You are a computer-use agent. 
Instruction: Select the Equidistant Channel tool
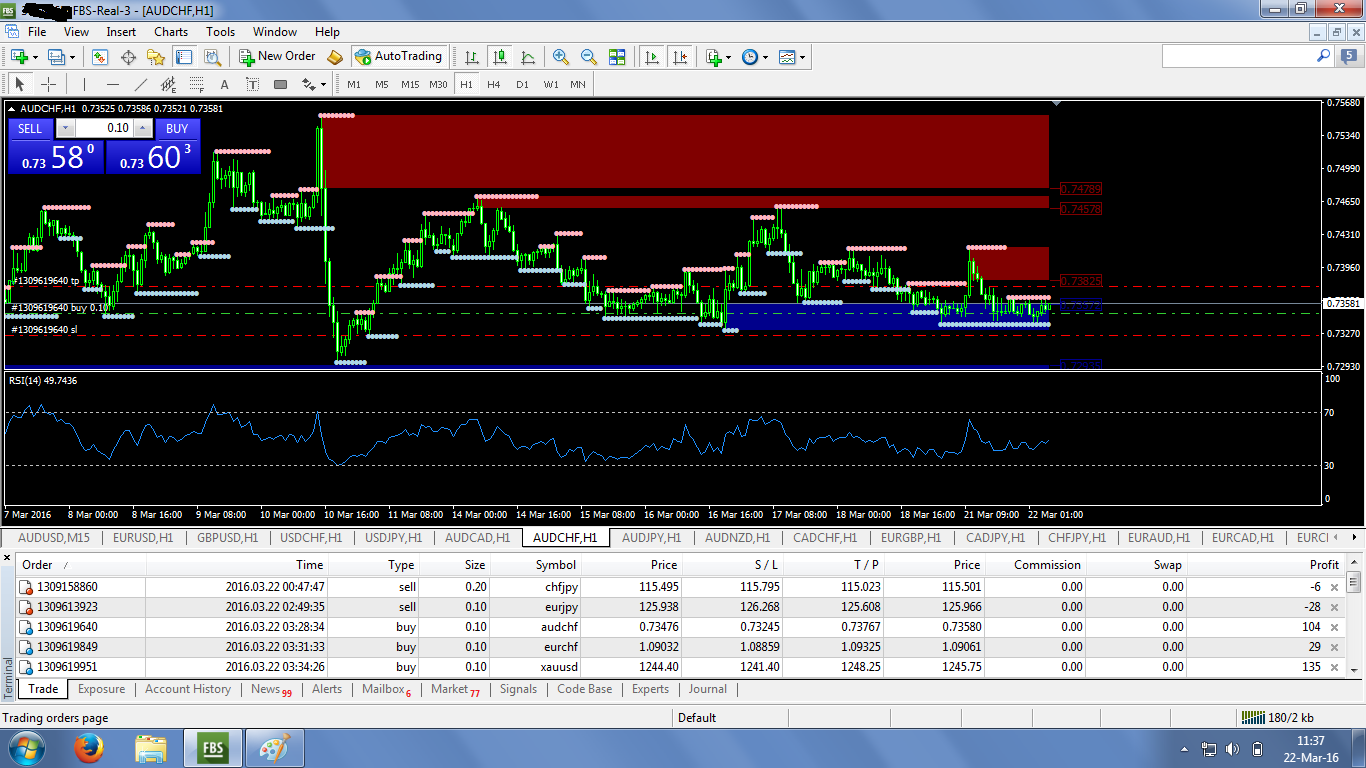click(x=168, y=84)
